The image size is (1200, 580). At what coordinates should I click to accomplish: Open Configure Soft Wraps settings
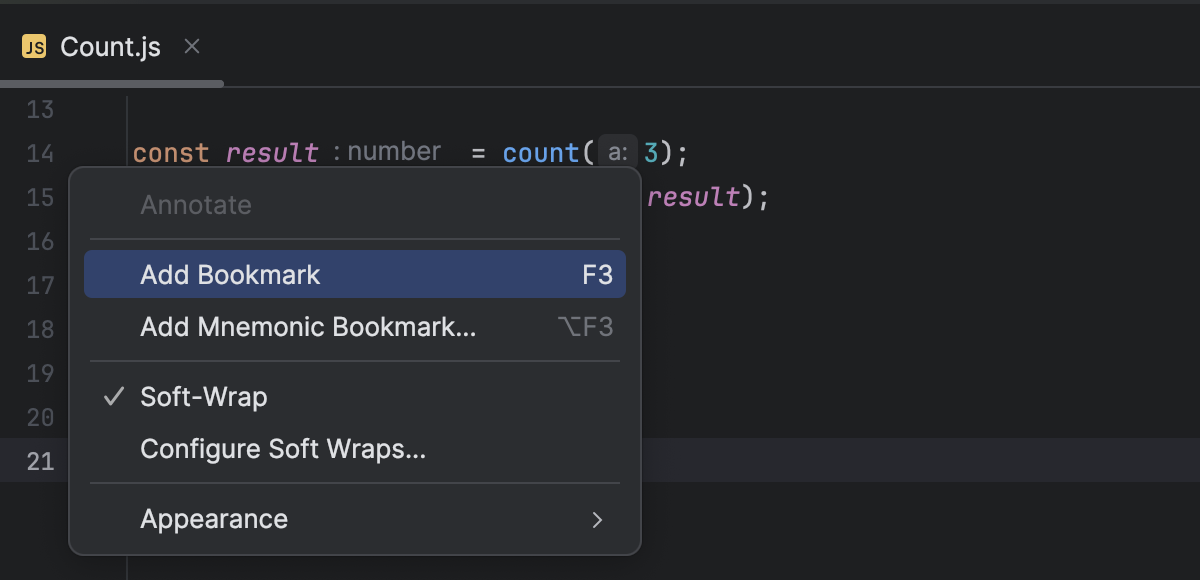coord(283,448)
